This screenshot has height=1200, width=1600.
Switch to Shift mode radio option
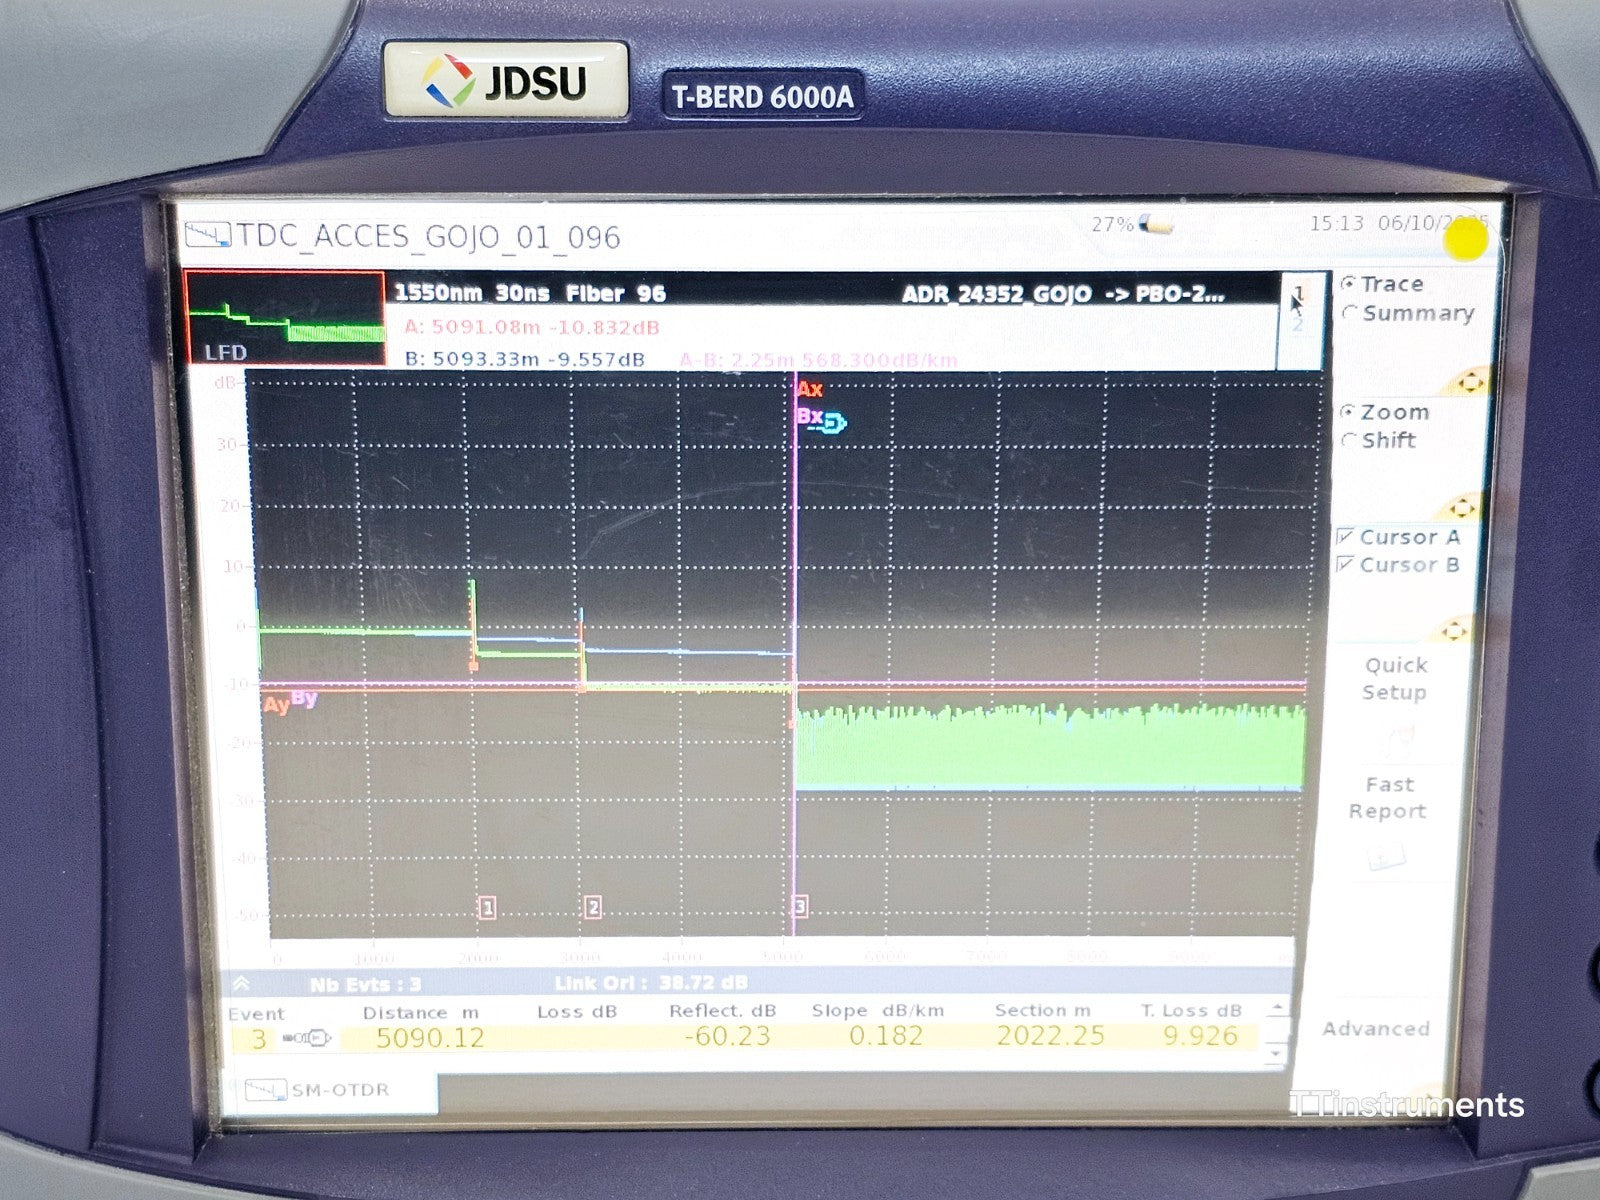click(1348, 440)
